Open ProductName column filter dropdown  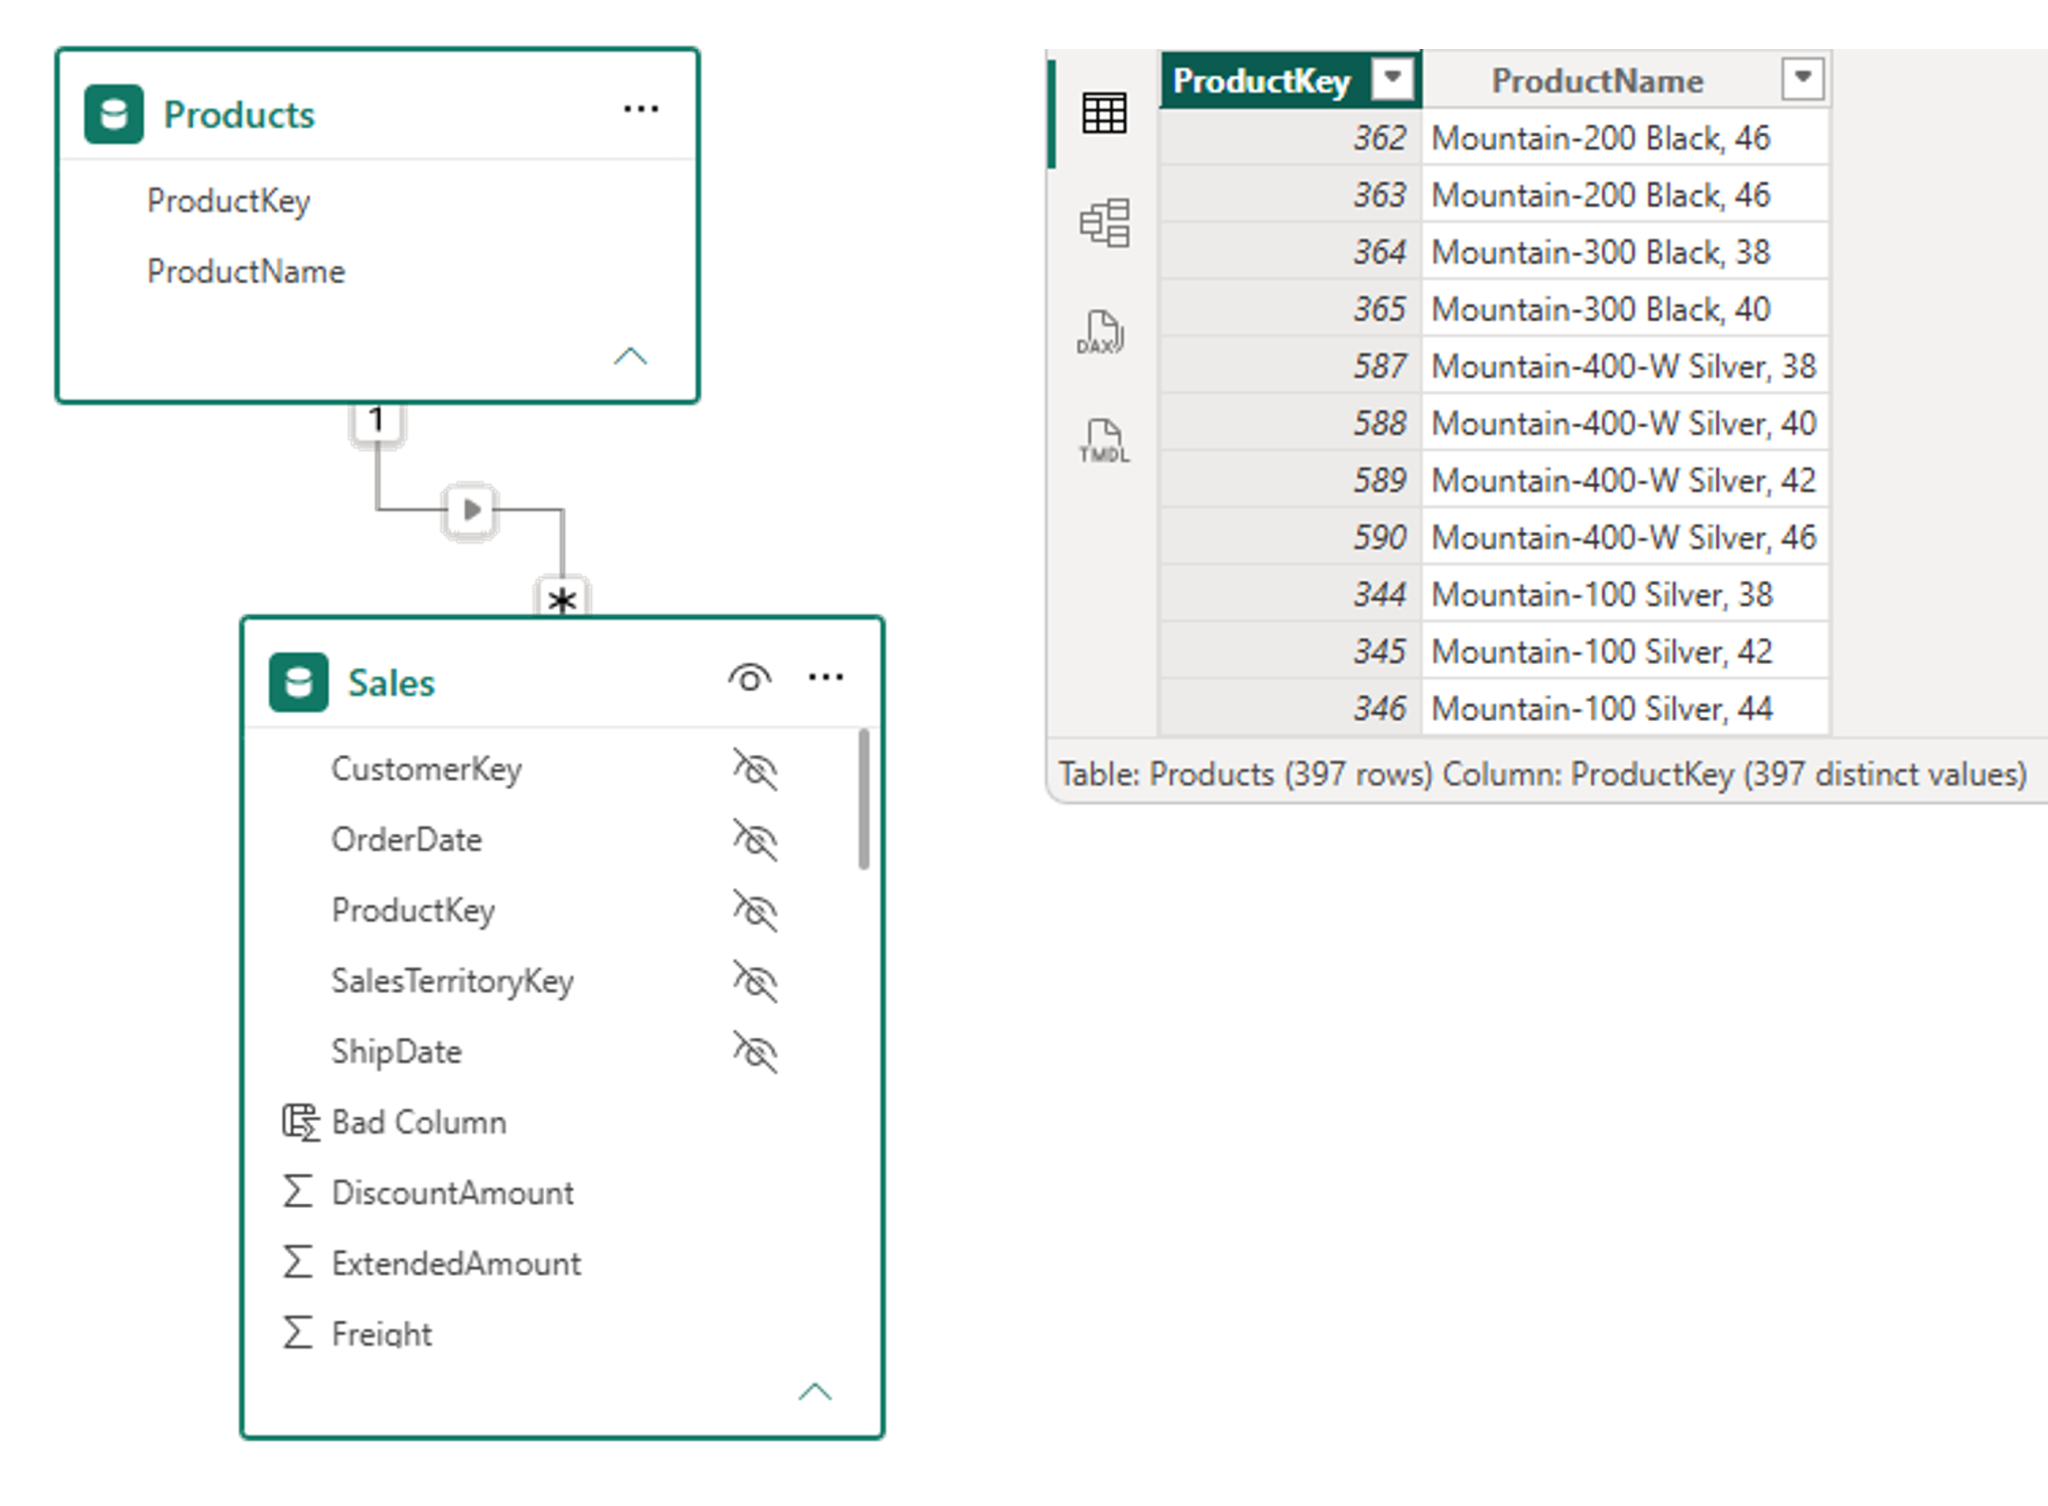click(x=1802, y=78)
